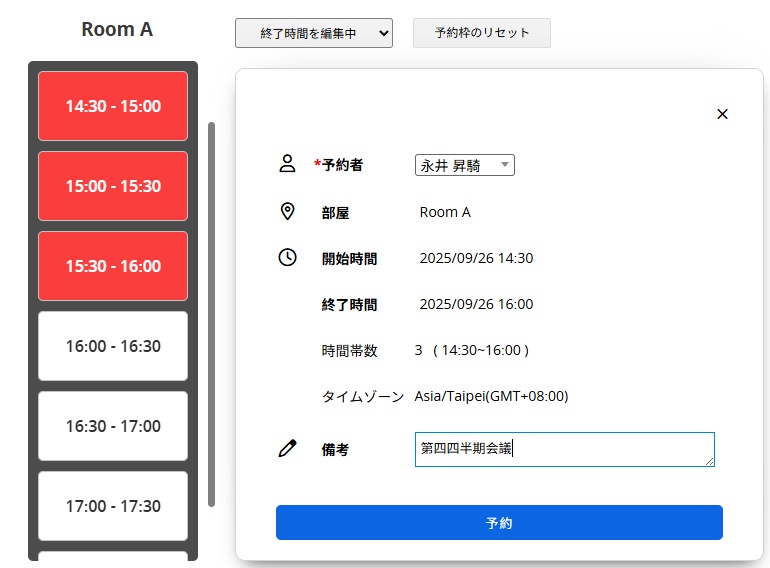This screenshot has width=770, height=568.
Task: Toggle the 15:00 - 15:30 time slot
Action: coord(113,186)
